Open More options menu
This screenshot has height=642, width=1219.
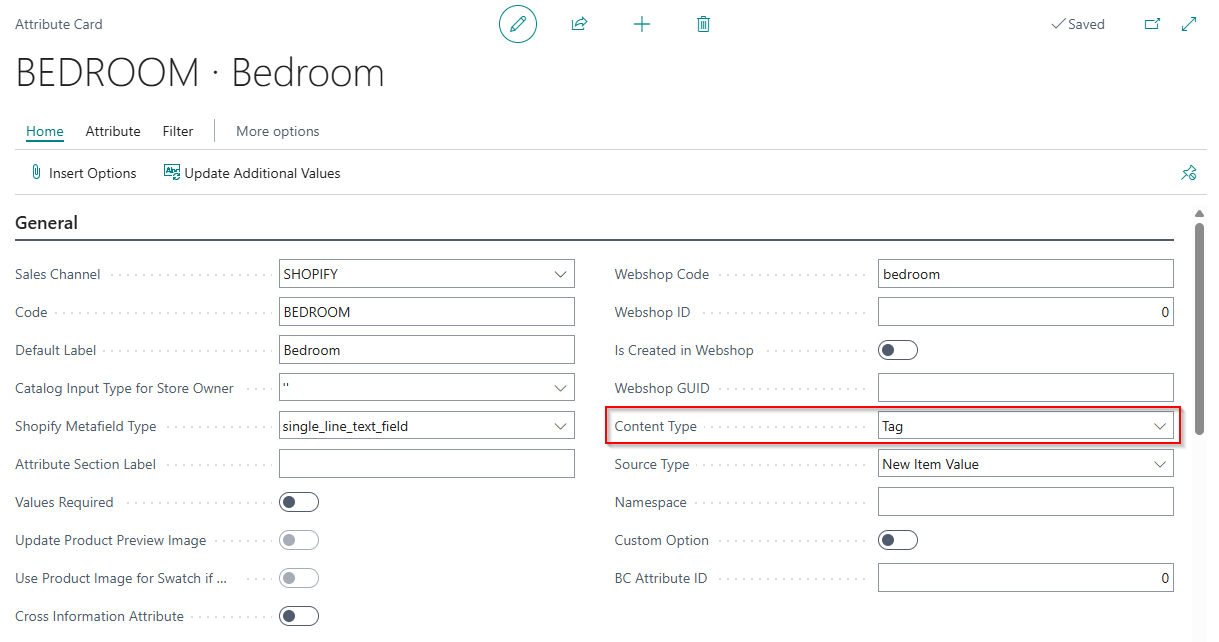[278, 131]
